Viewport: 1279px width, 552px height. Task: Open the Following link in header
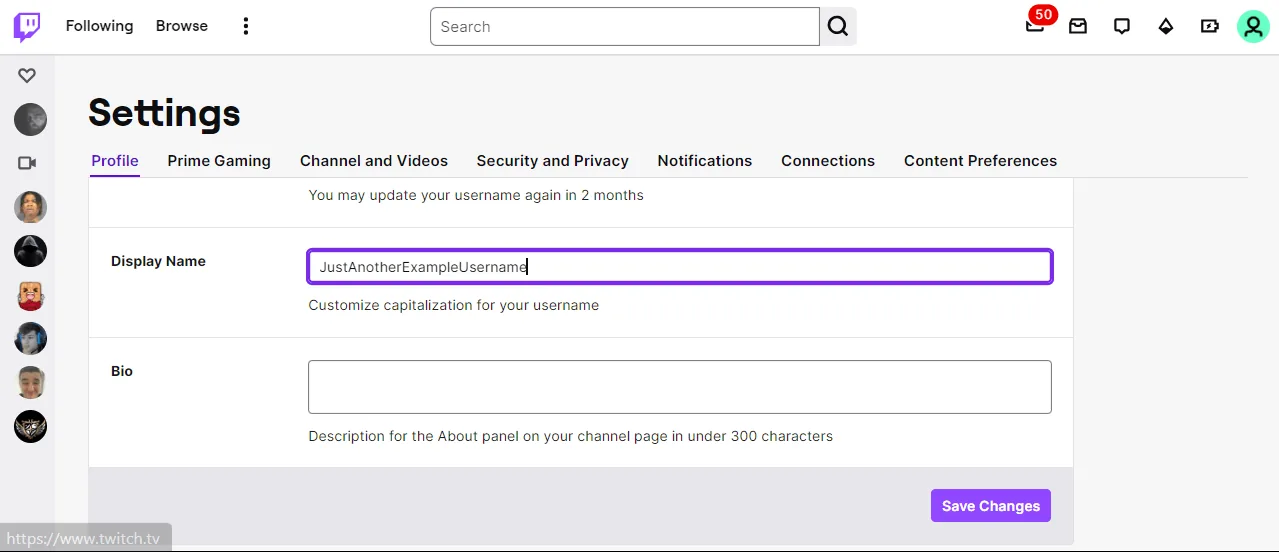tap(99, 26)
